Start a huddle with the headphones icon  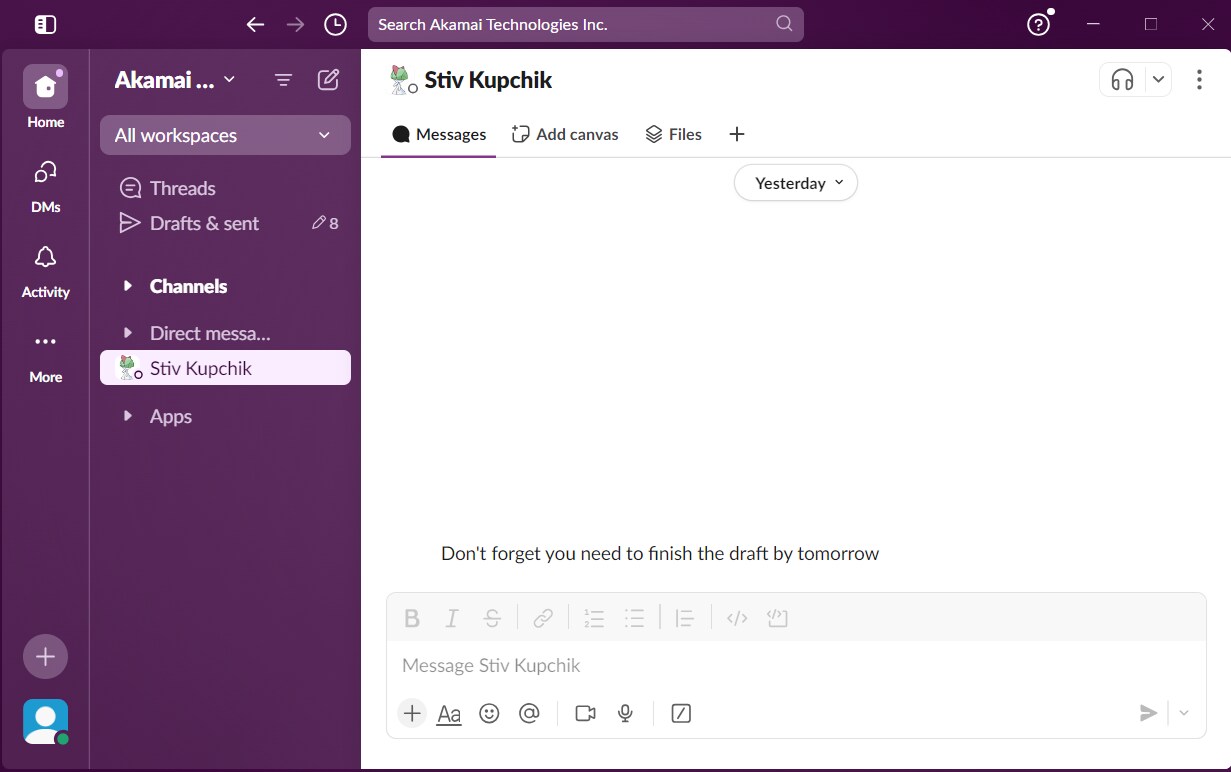point(1122,80)
